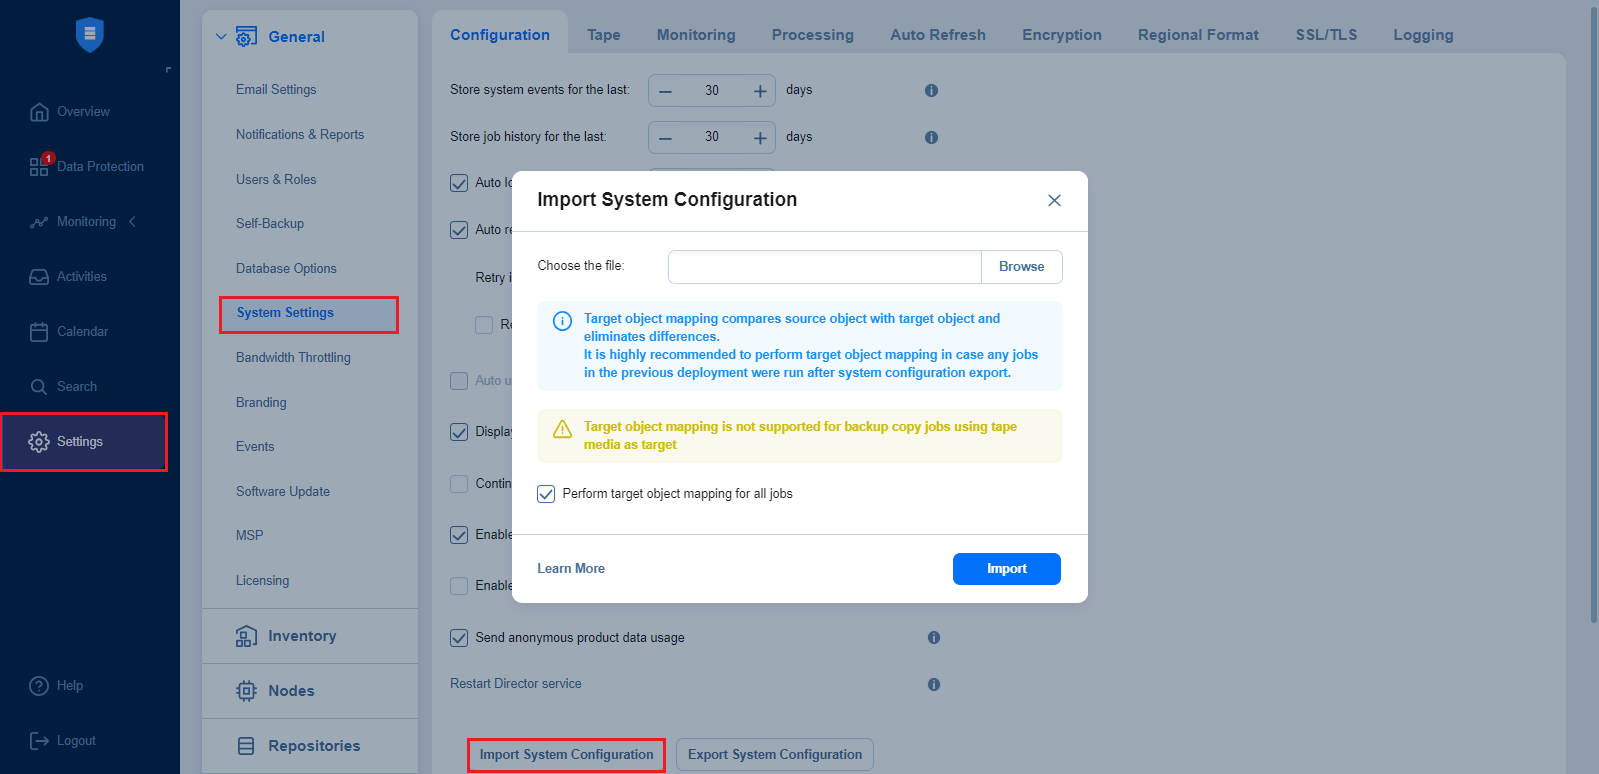Screen dimensions: 1599x774
Task: Expand the Monitoring sidebar chevron
Action: point(132,221)
